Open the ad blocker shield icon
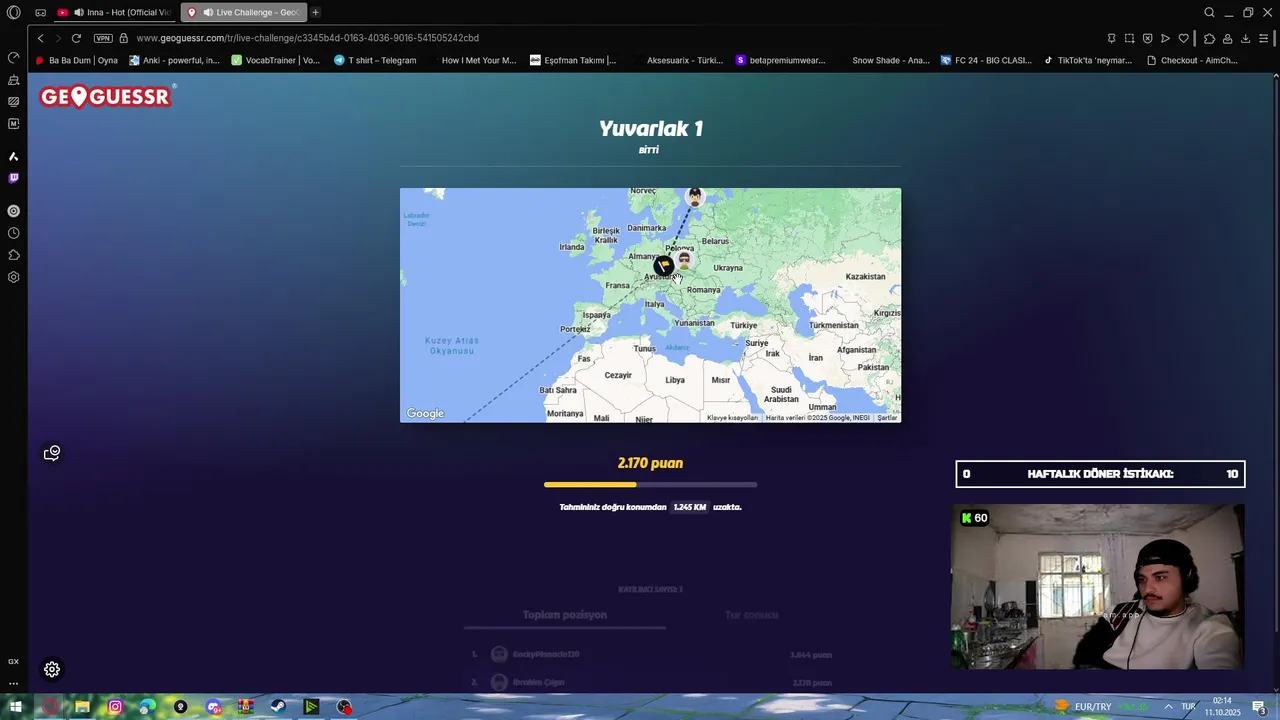The width and height of the screenshot is (1280, 720). pos(1147,38)
